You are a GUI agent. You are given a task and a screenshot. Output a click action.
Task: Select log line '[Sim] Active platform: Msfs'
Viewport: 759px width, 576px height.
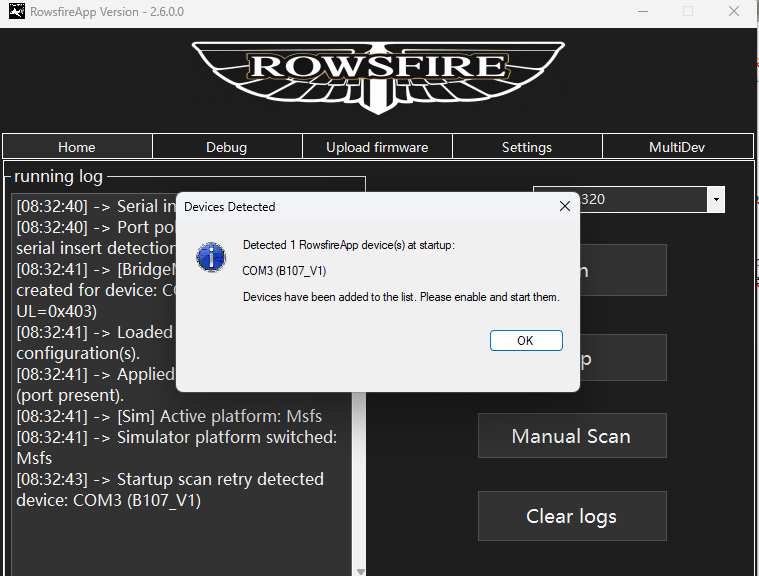[x=169, y=416]
